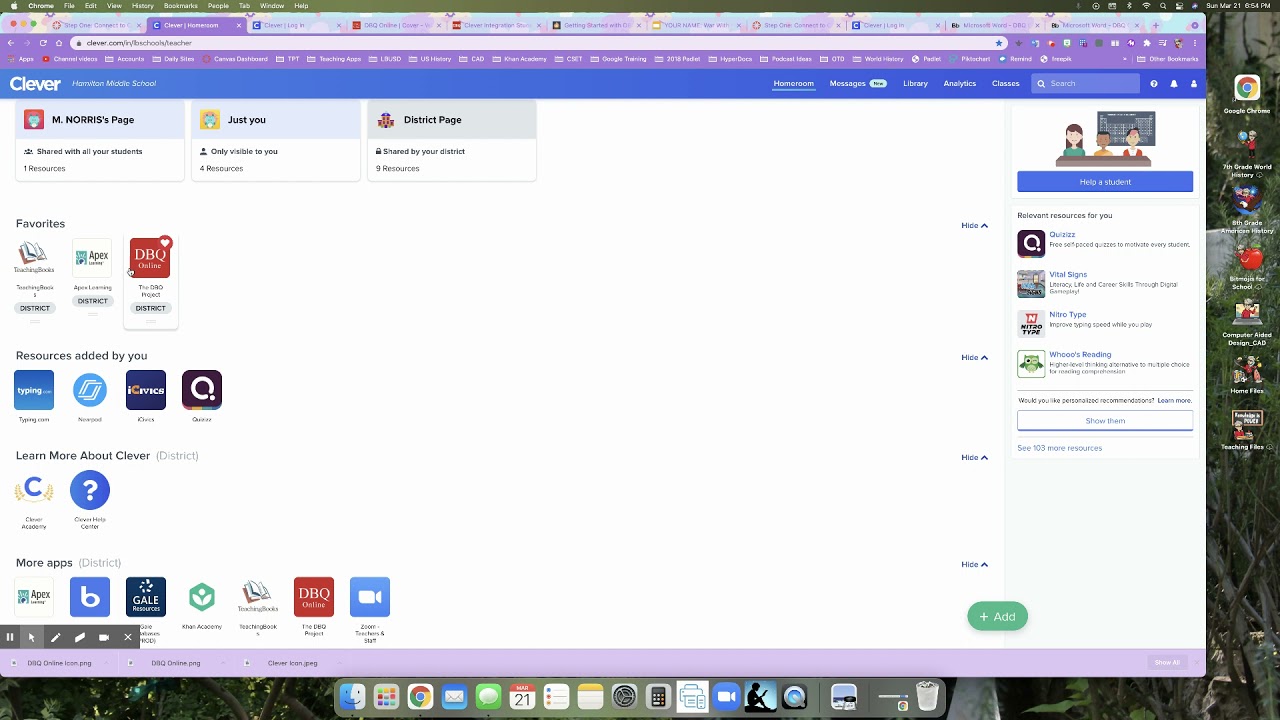Open iCivics app icon
Screen dimensions: 1280x720
[x=146, y=390]
